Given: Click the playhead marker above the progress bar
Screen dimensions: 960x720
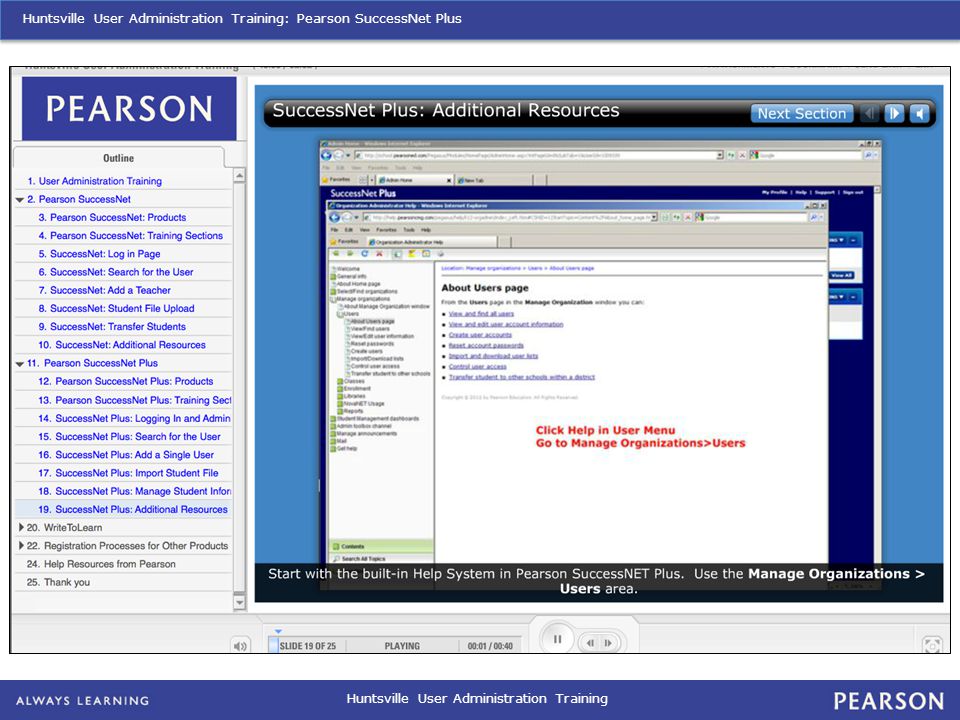Looking at the screenshot, I should (x=278, y=631).
